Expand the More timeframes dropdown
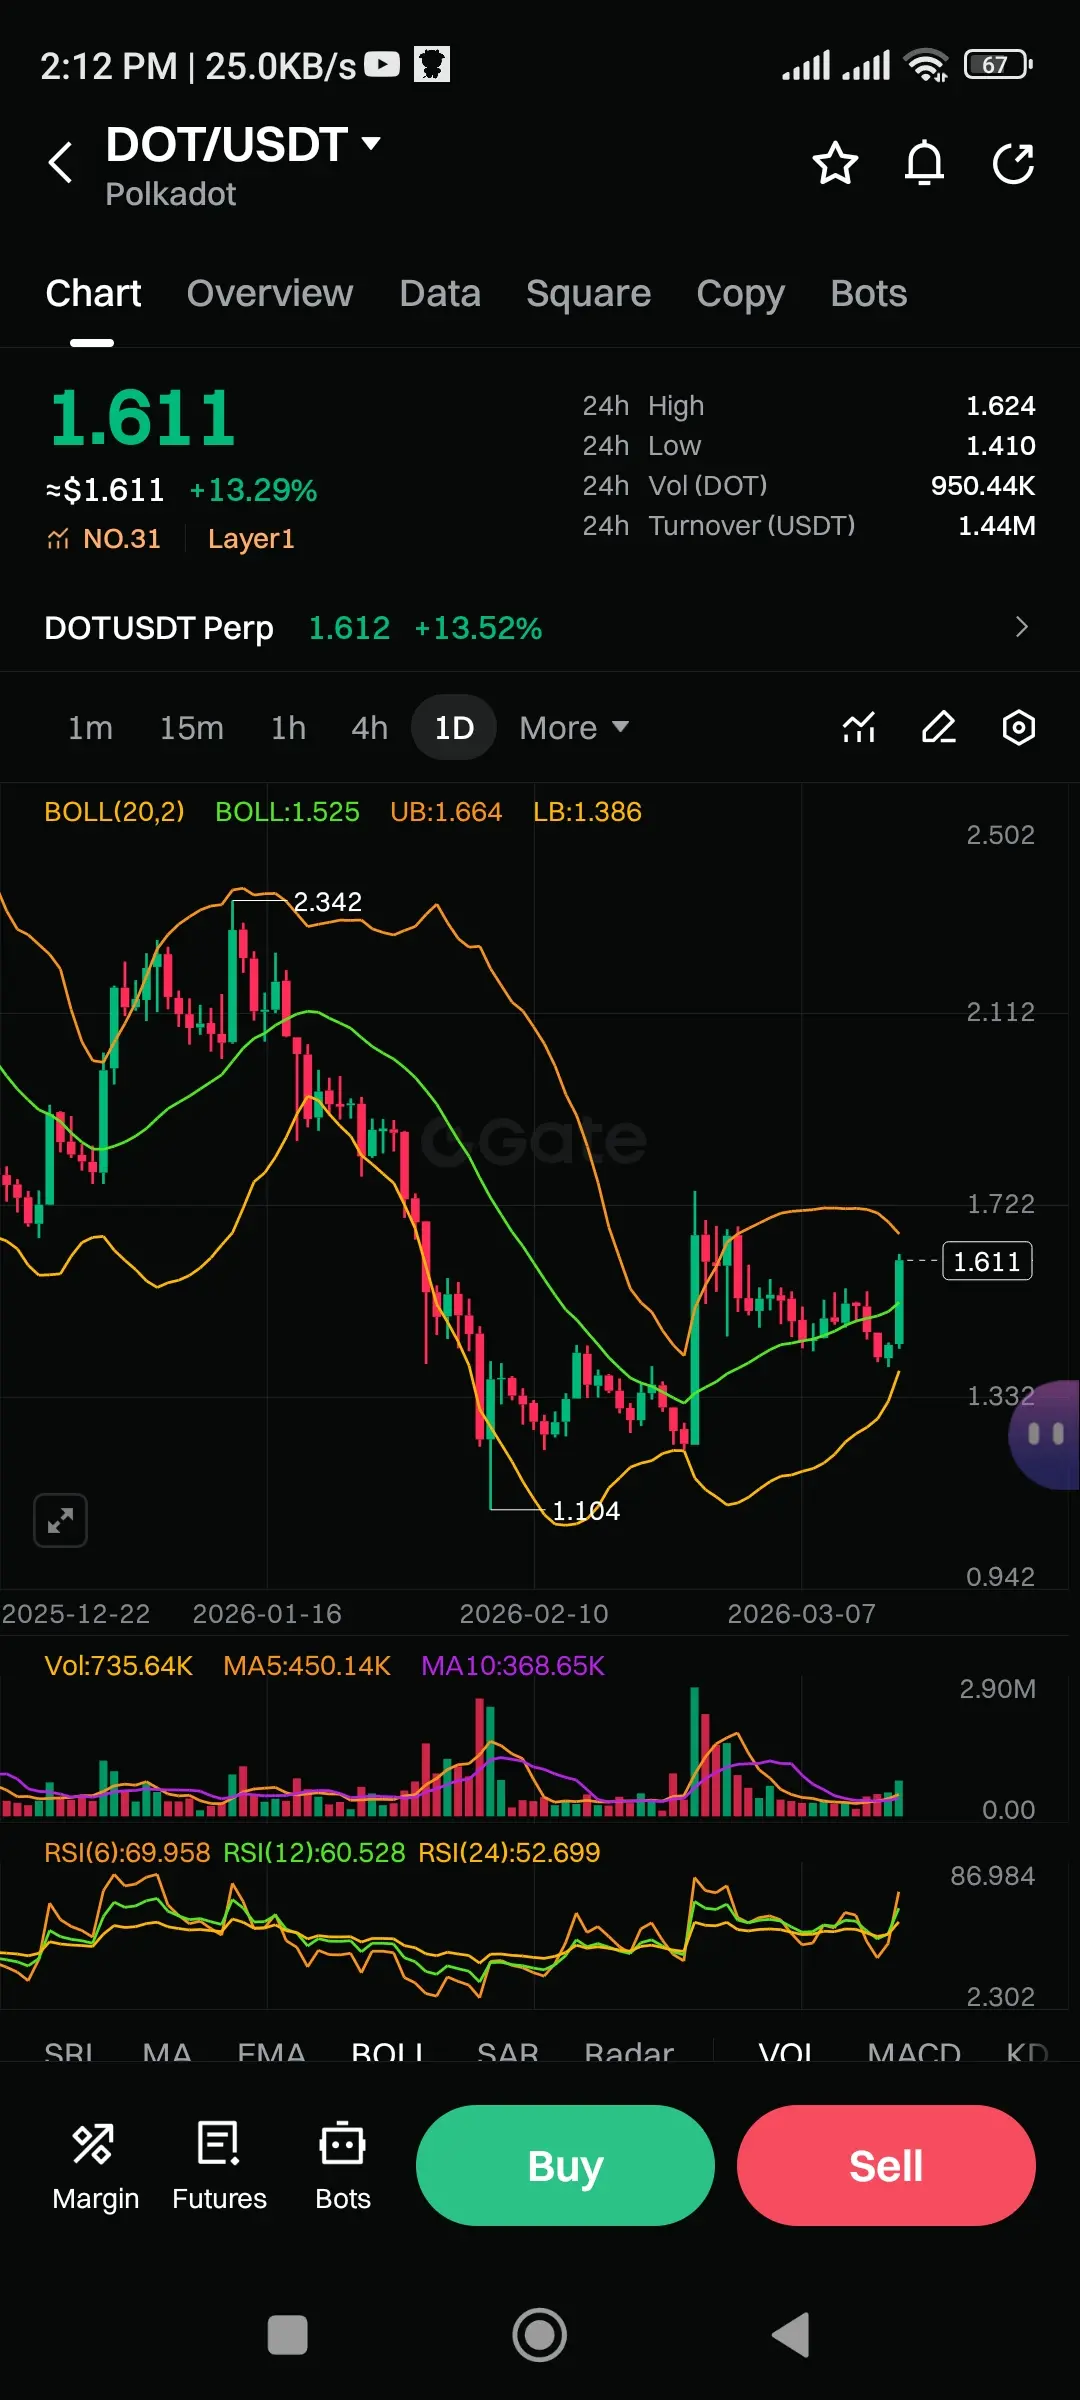Viewport: 1080px width, 2400px height. click(x=574, y=728)
